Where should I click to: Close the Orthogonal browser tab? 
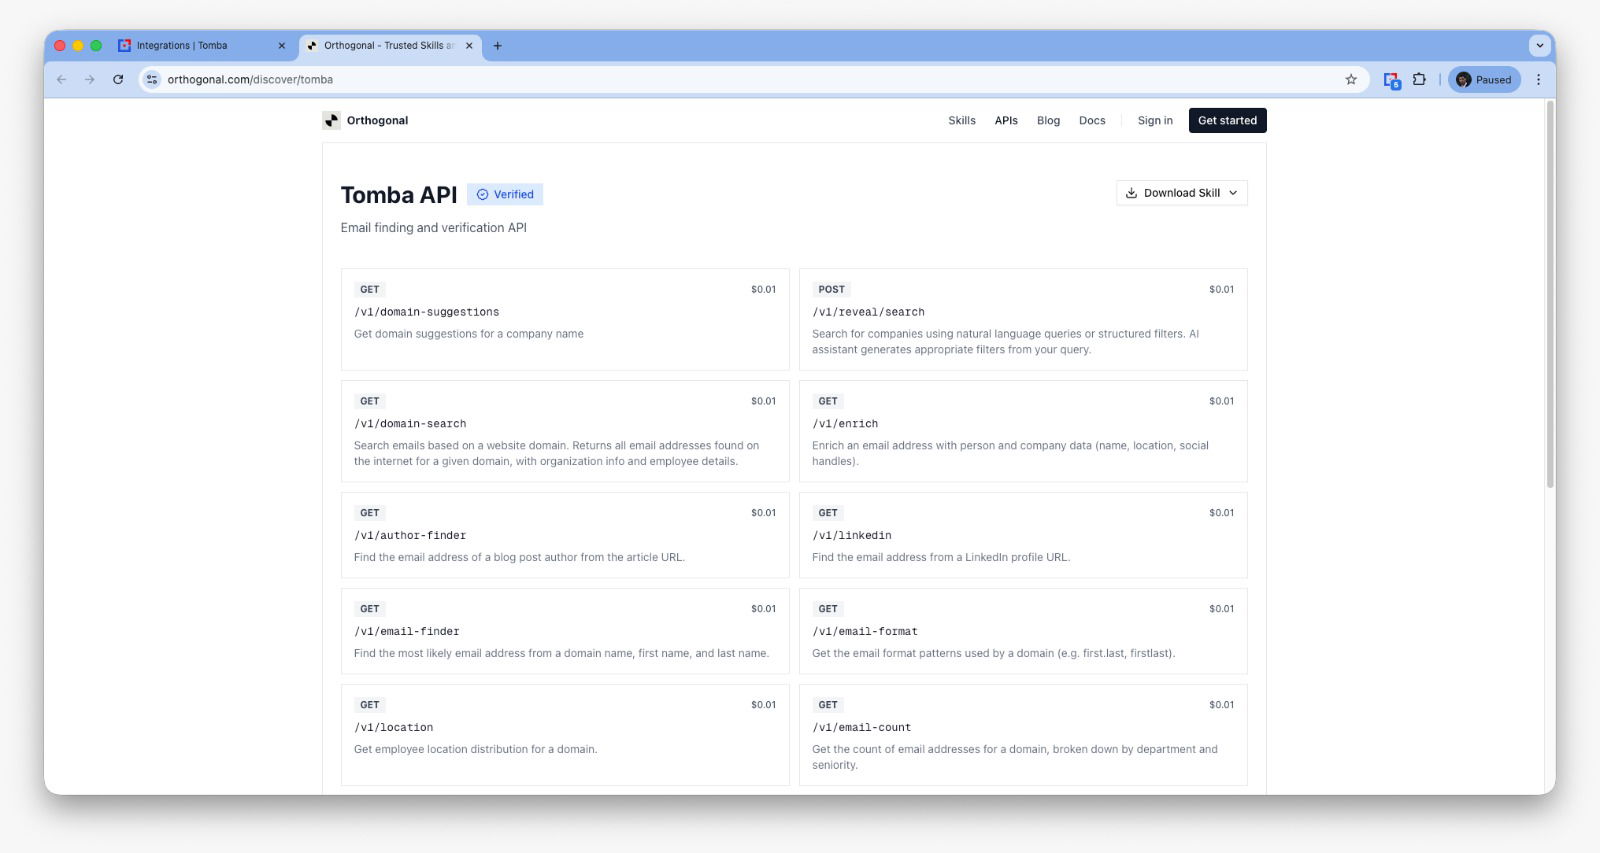pos(469,46)
